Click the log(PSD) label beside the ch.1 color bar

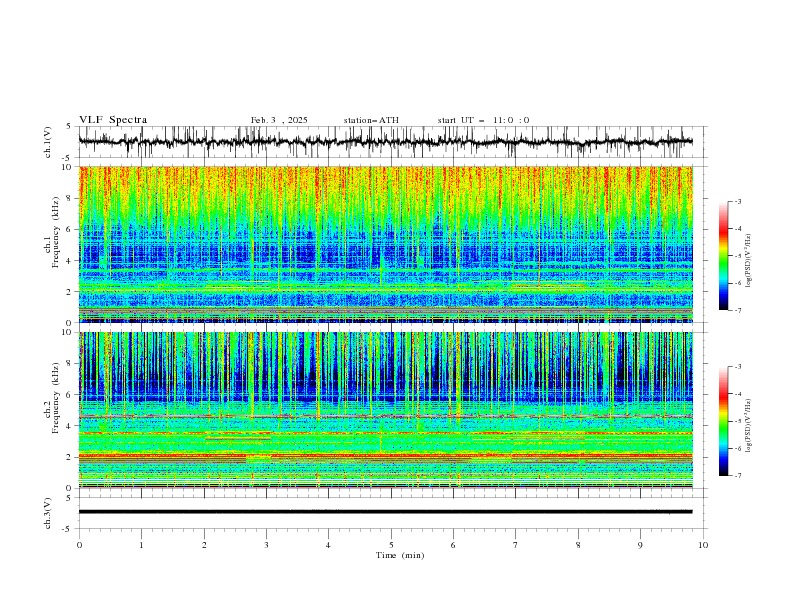[x=749, y=261]
